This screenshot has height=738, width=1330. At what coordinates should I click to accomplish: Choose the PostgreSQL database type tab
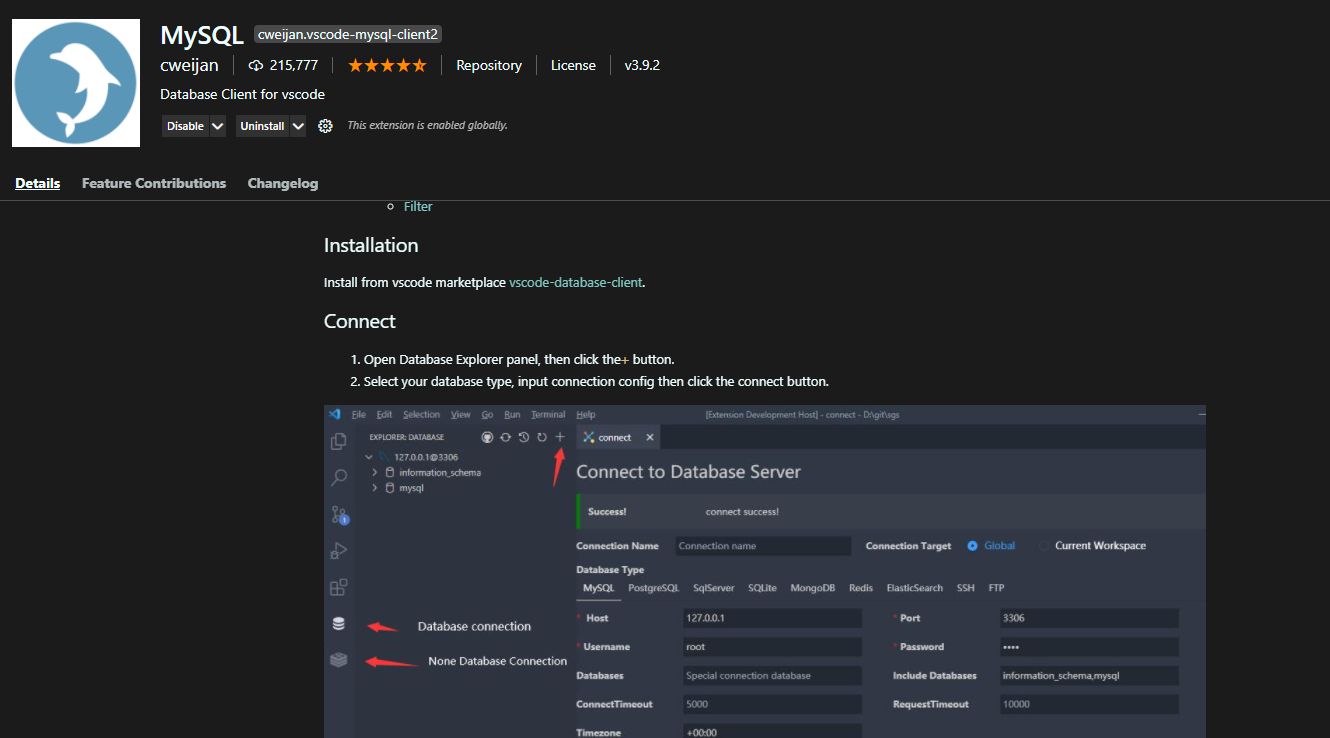pyautogui.click(x=653, y=588)
